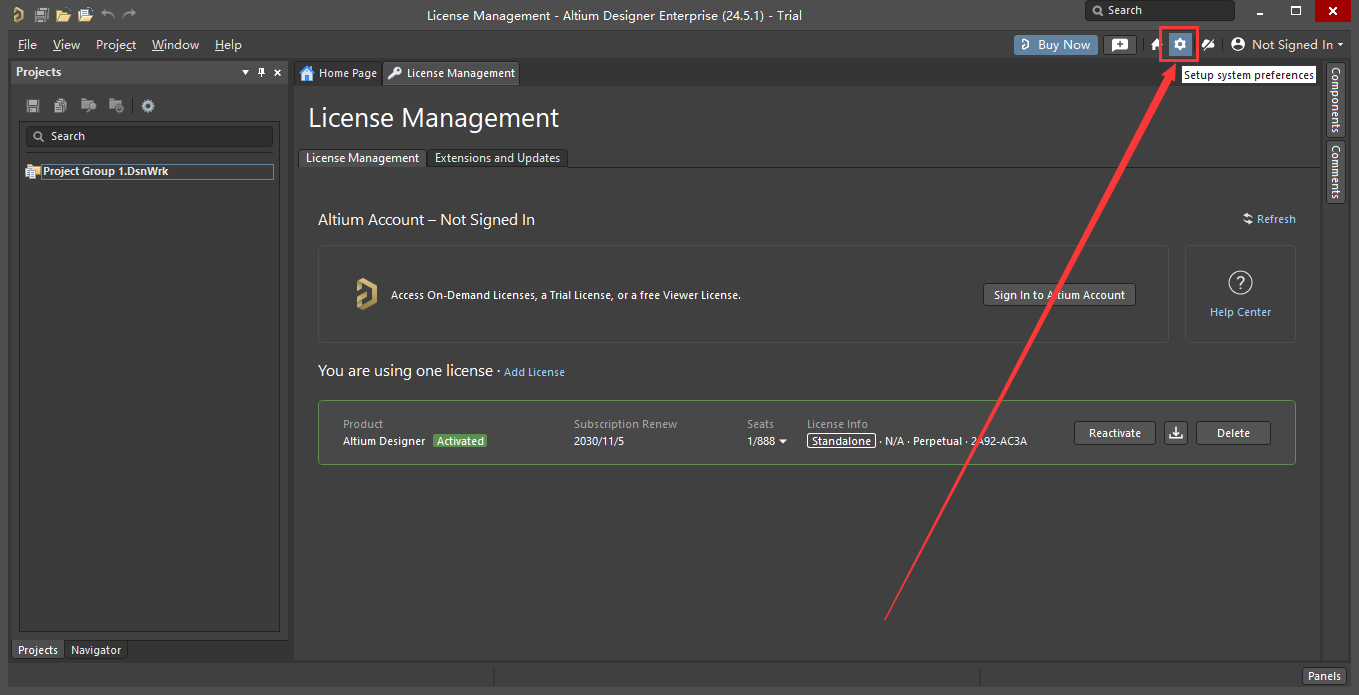Switch to Extensions and Updates tab
This screenshot has width=1359, height=695.
[497, 158]
